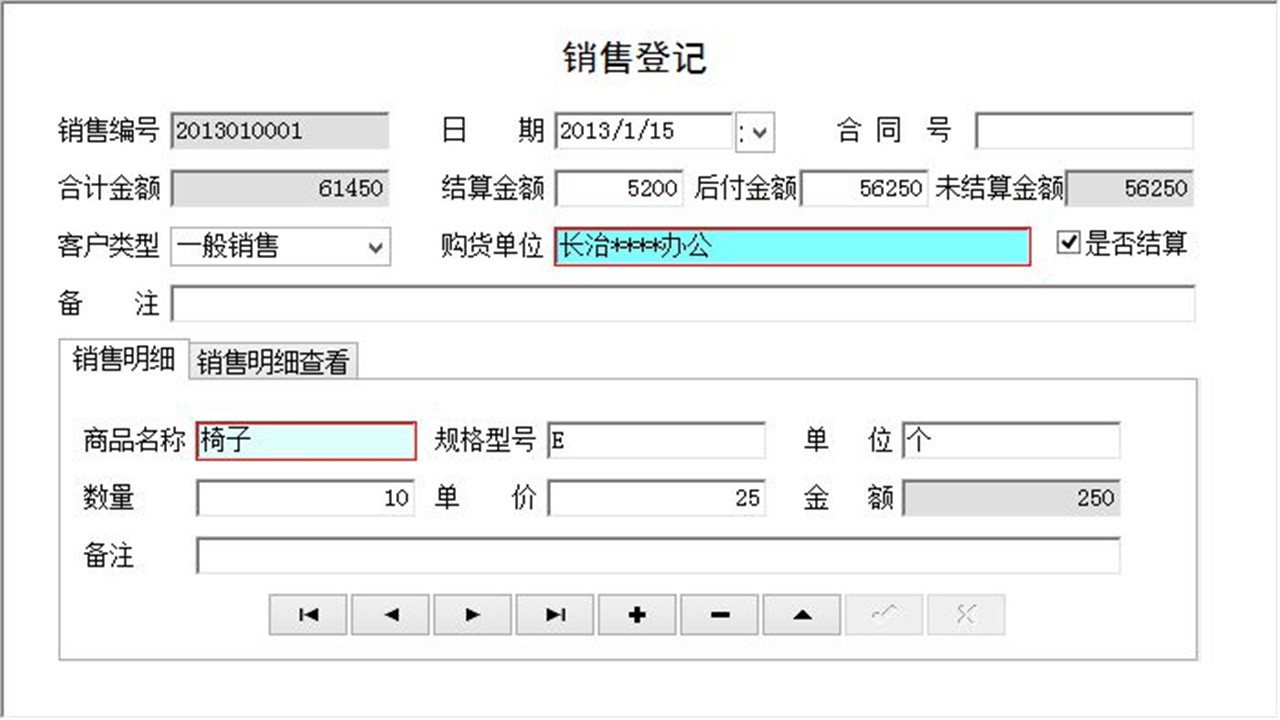1280x720 pixels.
Task: Click the X cancel icon in navigator
Action: click(965, 615)
